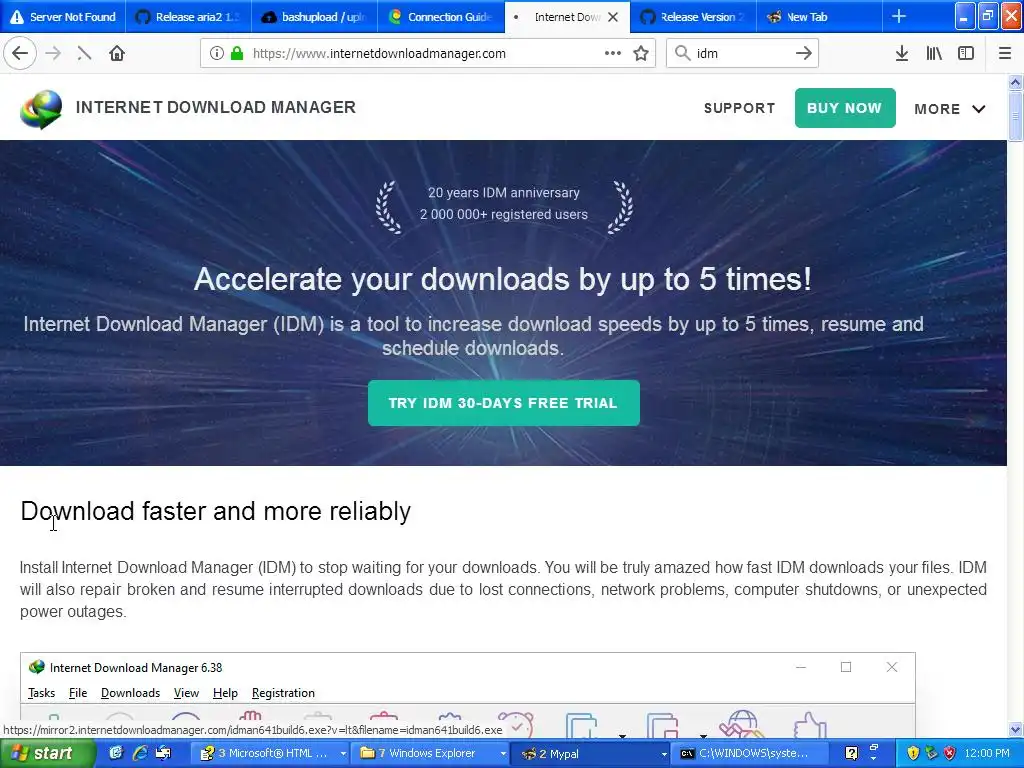Open View menu in IDM screenshot

coord(186,693)
